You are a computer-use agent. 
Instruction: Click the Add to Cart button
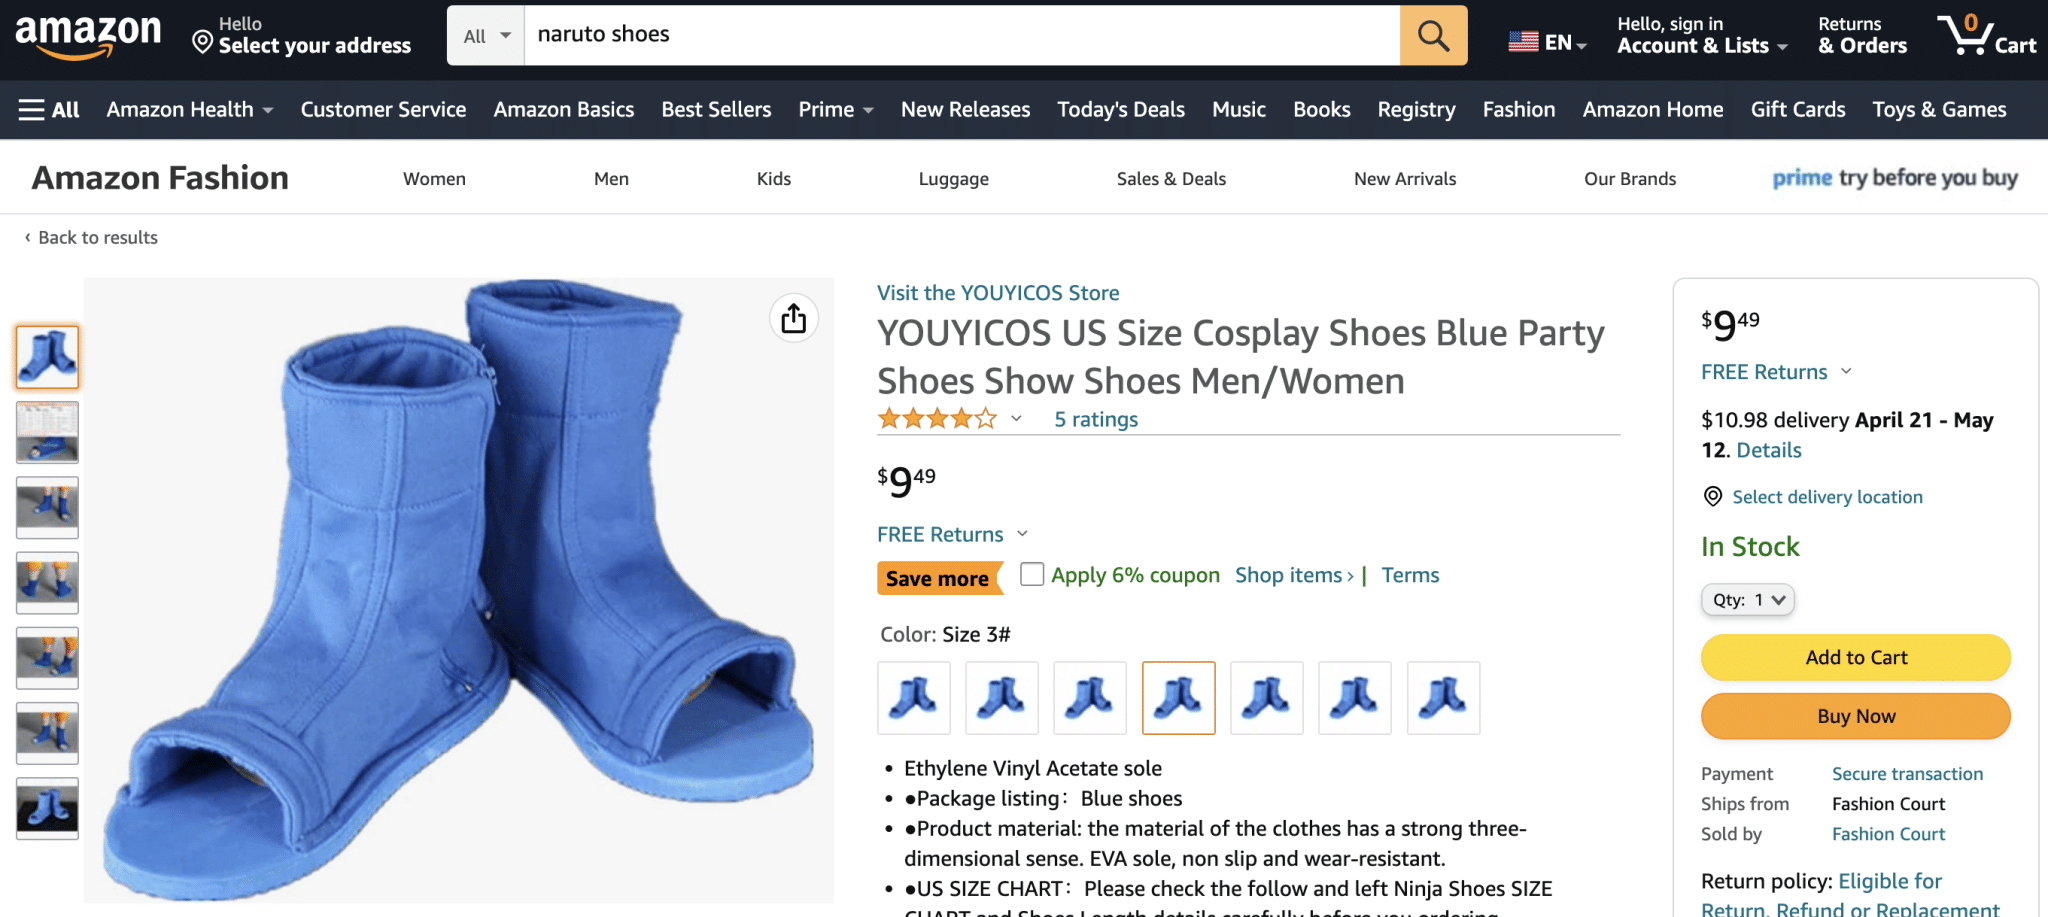pyautogui.click(x=1855, y=657)
